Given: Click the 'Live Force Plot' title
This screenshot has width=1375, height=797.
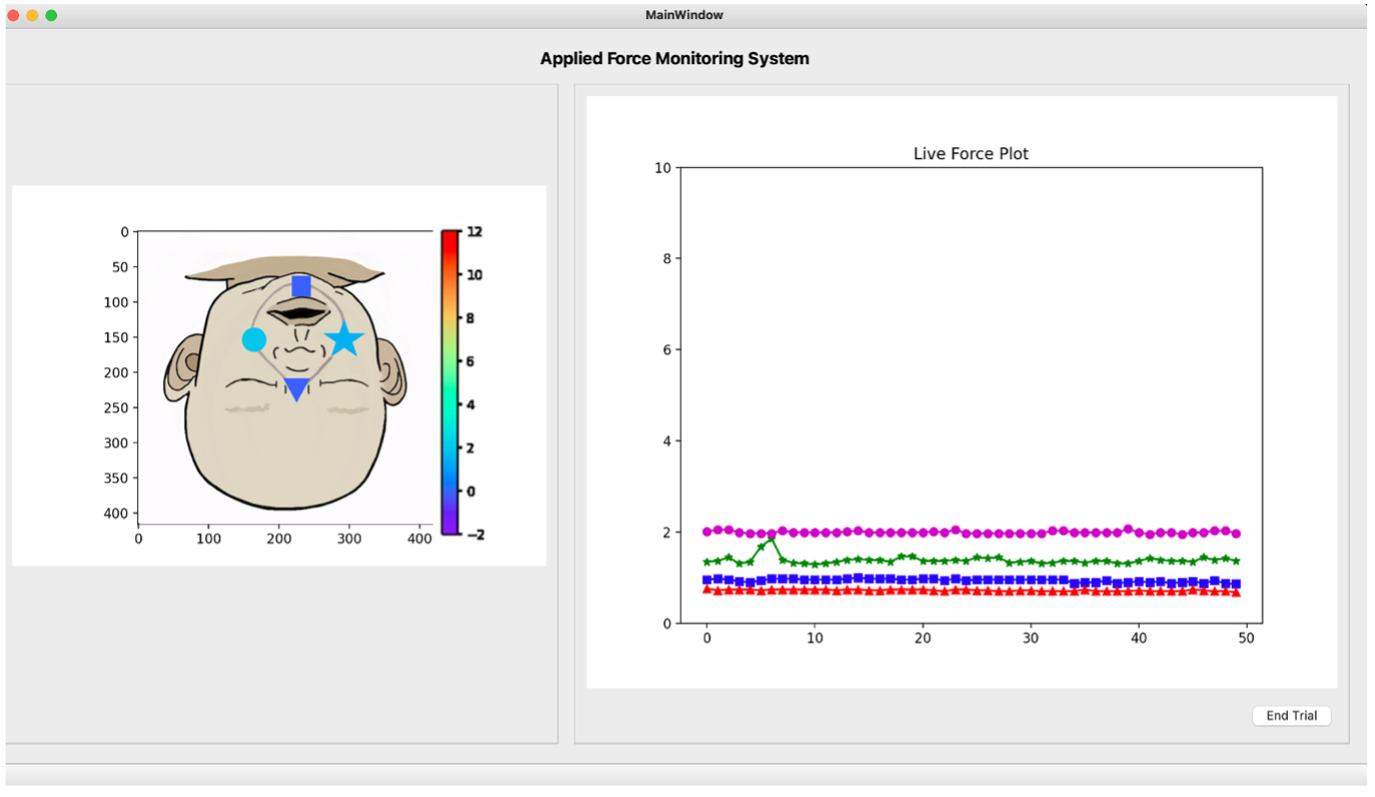Looking at the screenshot, I should (x=971, y=154).
